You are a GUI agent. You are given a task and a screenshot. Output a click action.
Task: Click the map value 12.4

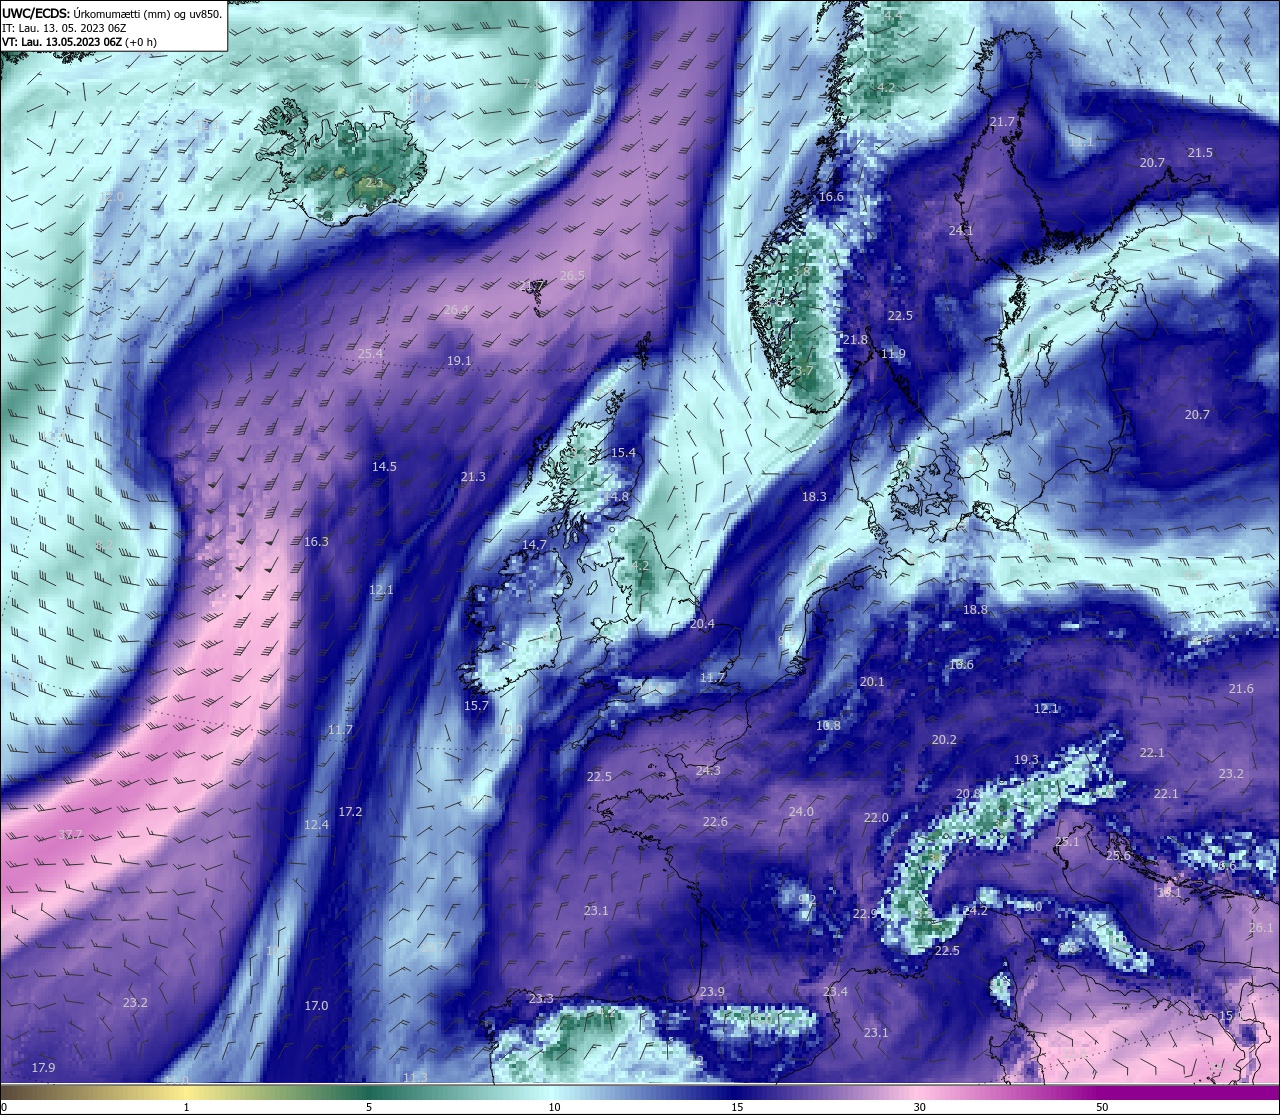click(x=316, y=825)
